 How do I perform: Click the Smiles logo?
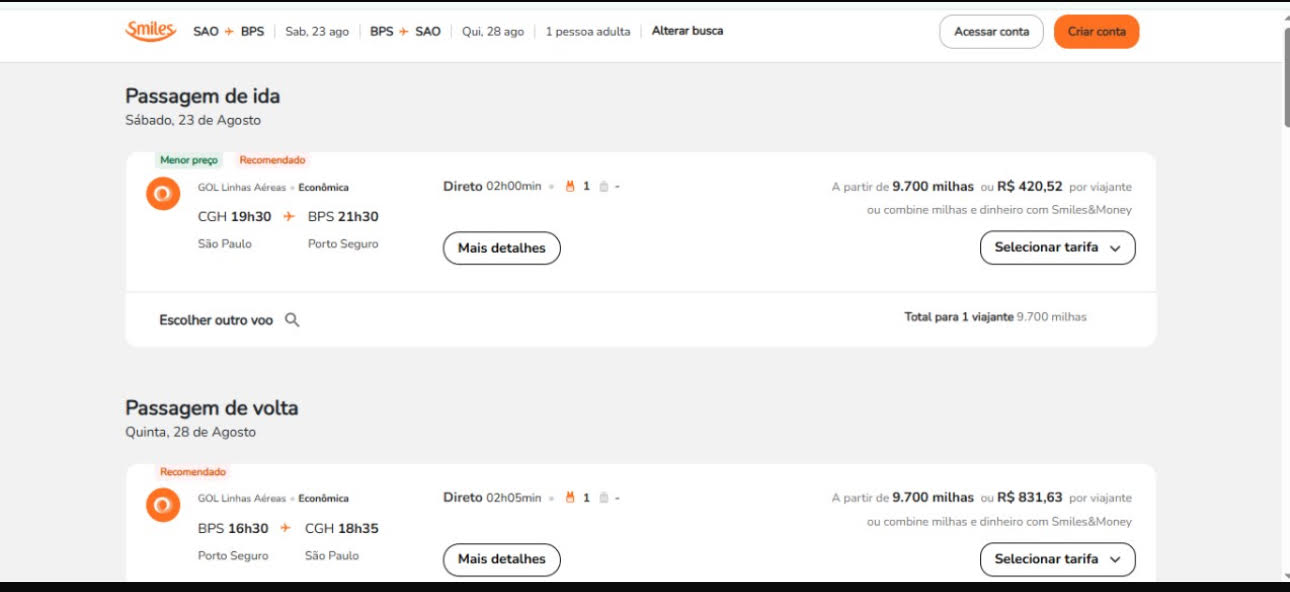pyautogui.click(x=150, y=31)
